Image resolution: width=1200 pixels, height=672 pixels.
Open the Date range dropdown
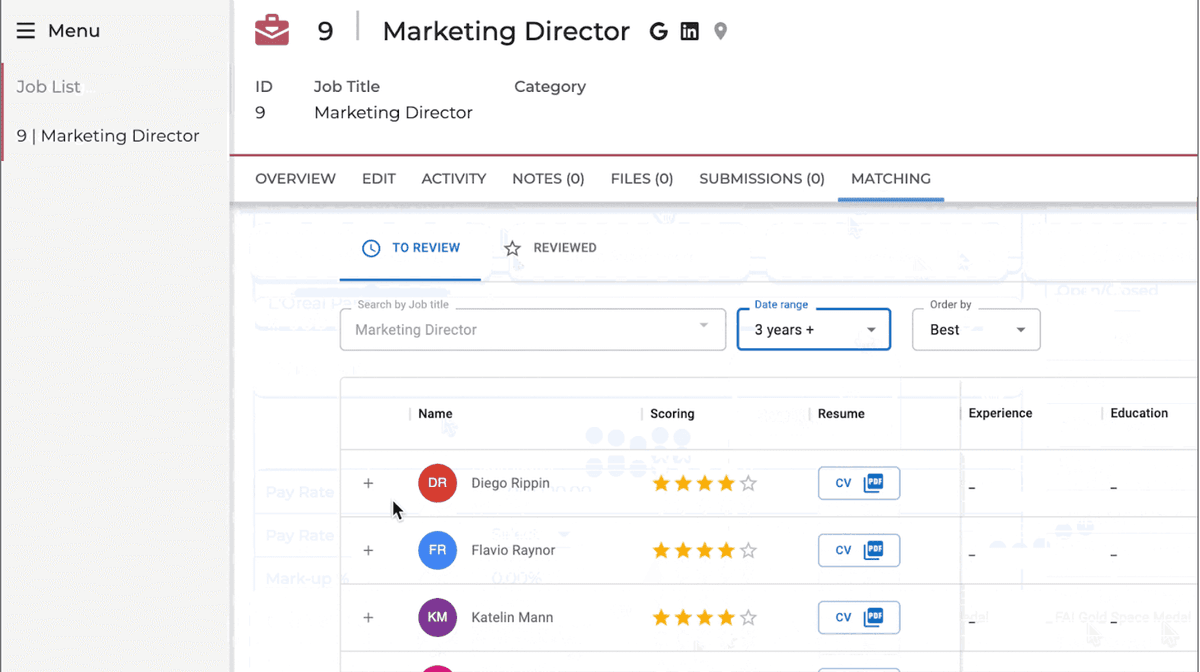tap(813, 330)
